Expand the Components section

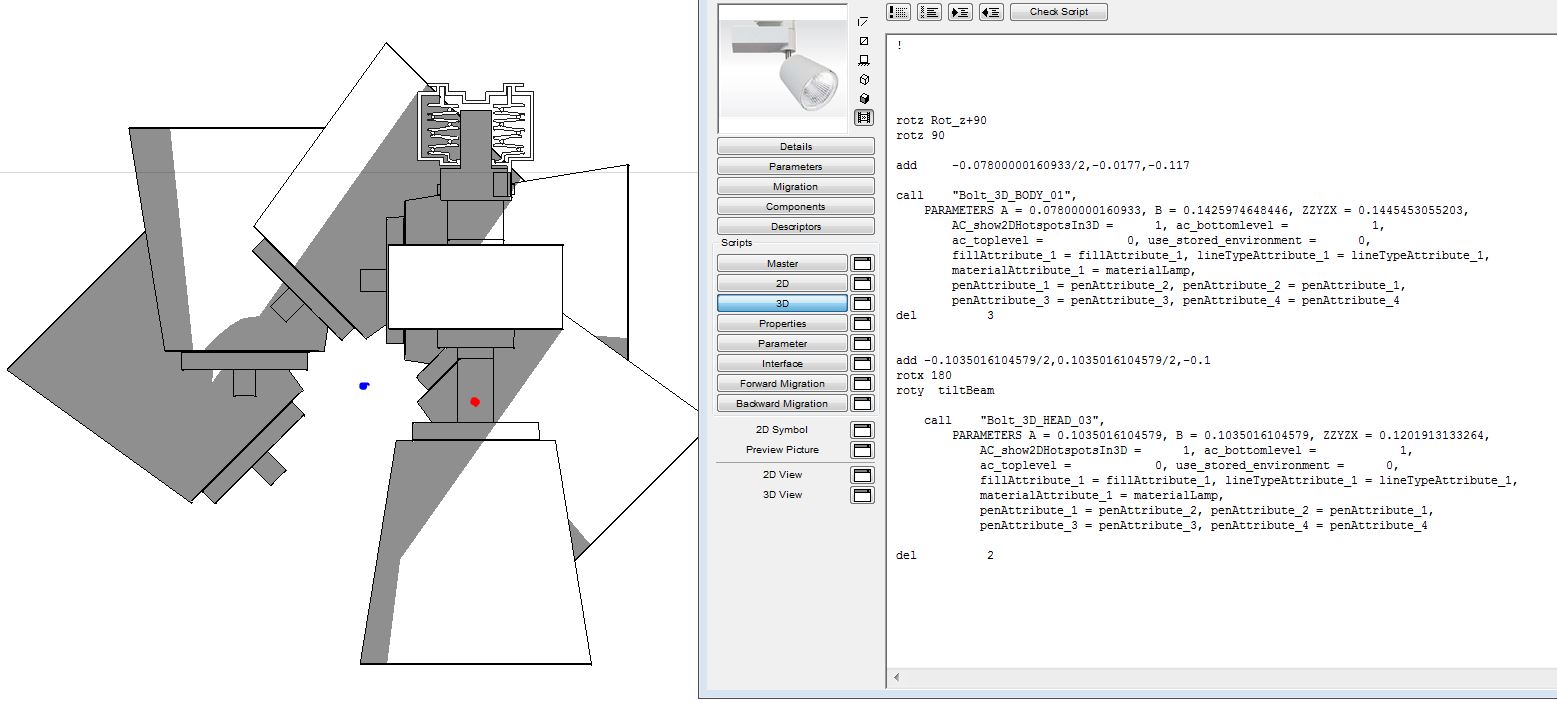795,206
